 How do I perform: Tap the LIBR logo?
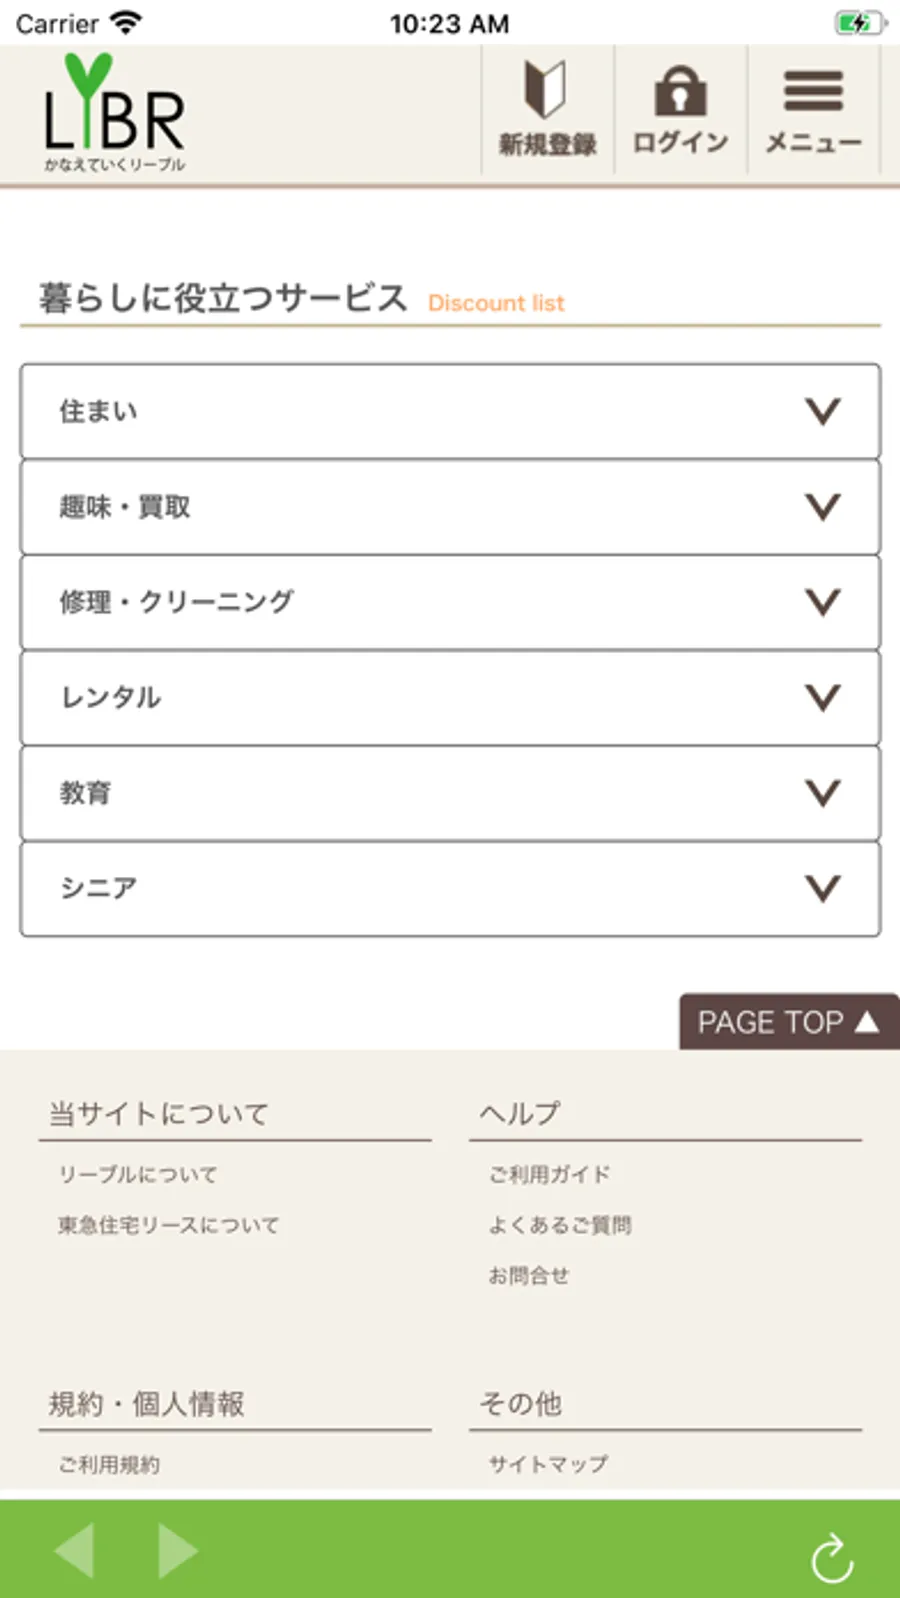[115, 112]
